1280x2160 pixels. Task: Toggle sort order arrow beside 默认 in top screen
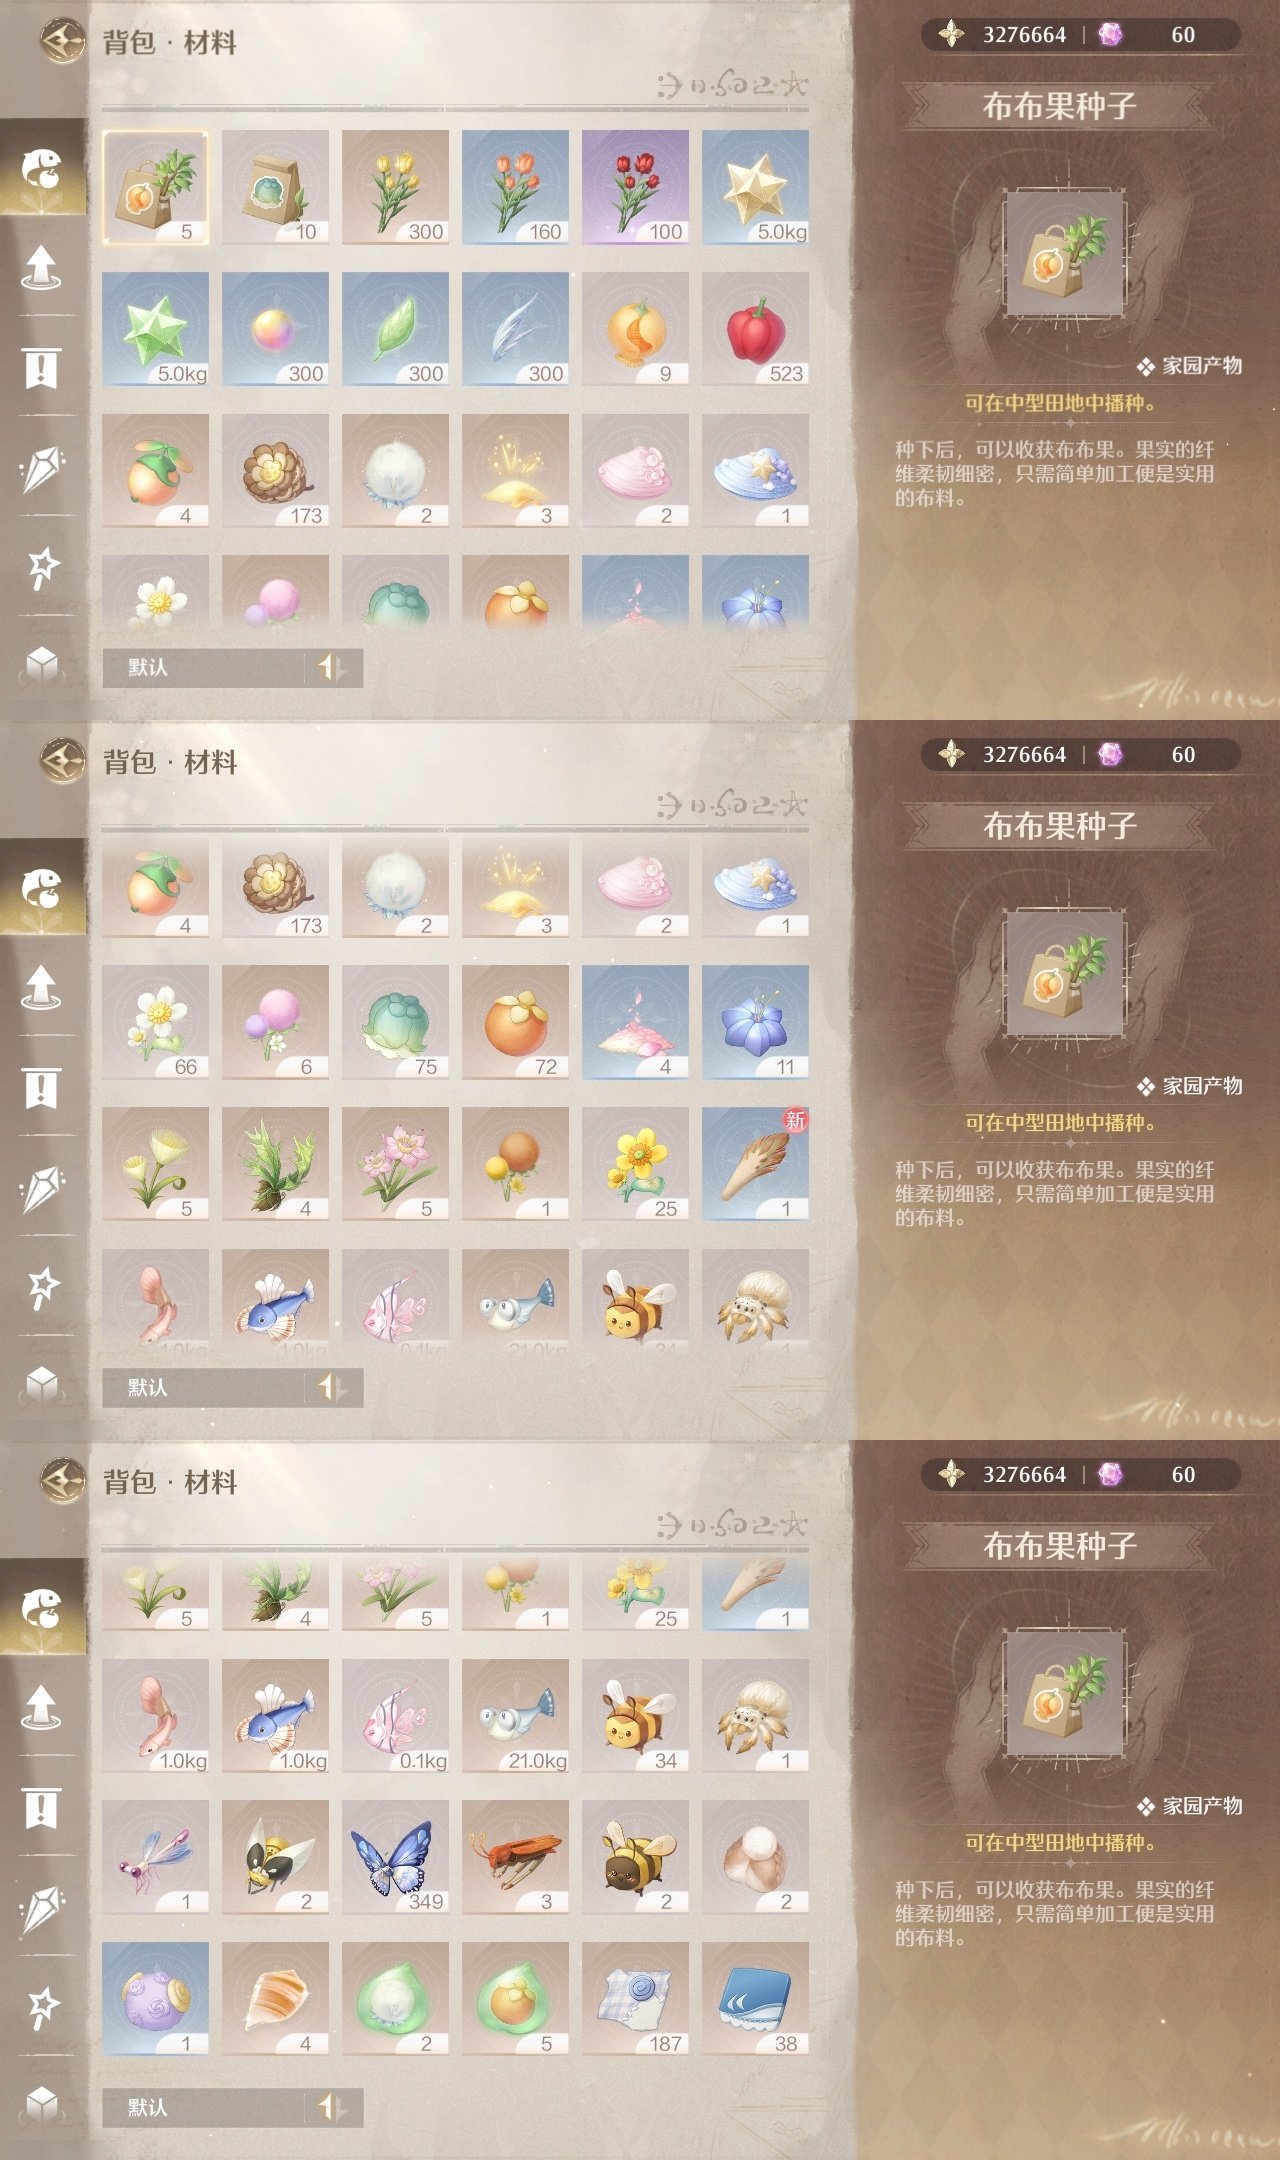click(x=331, y=667)
